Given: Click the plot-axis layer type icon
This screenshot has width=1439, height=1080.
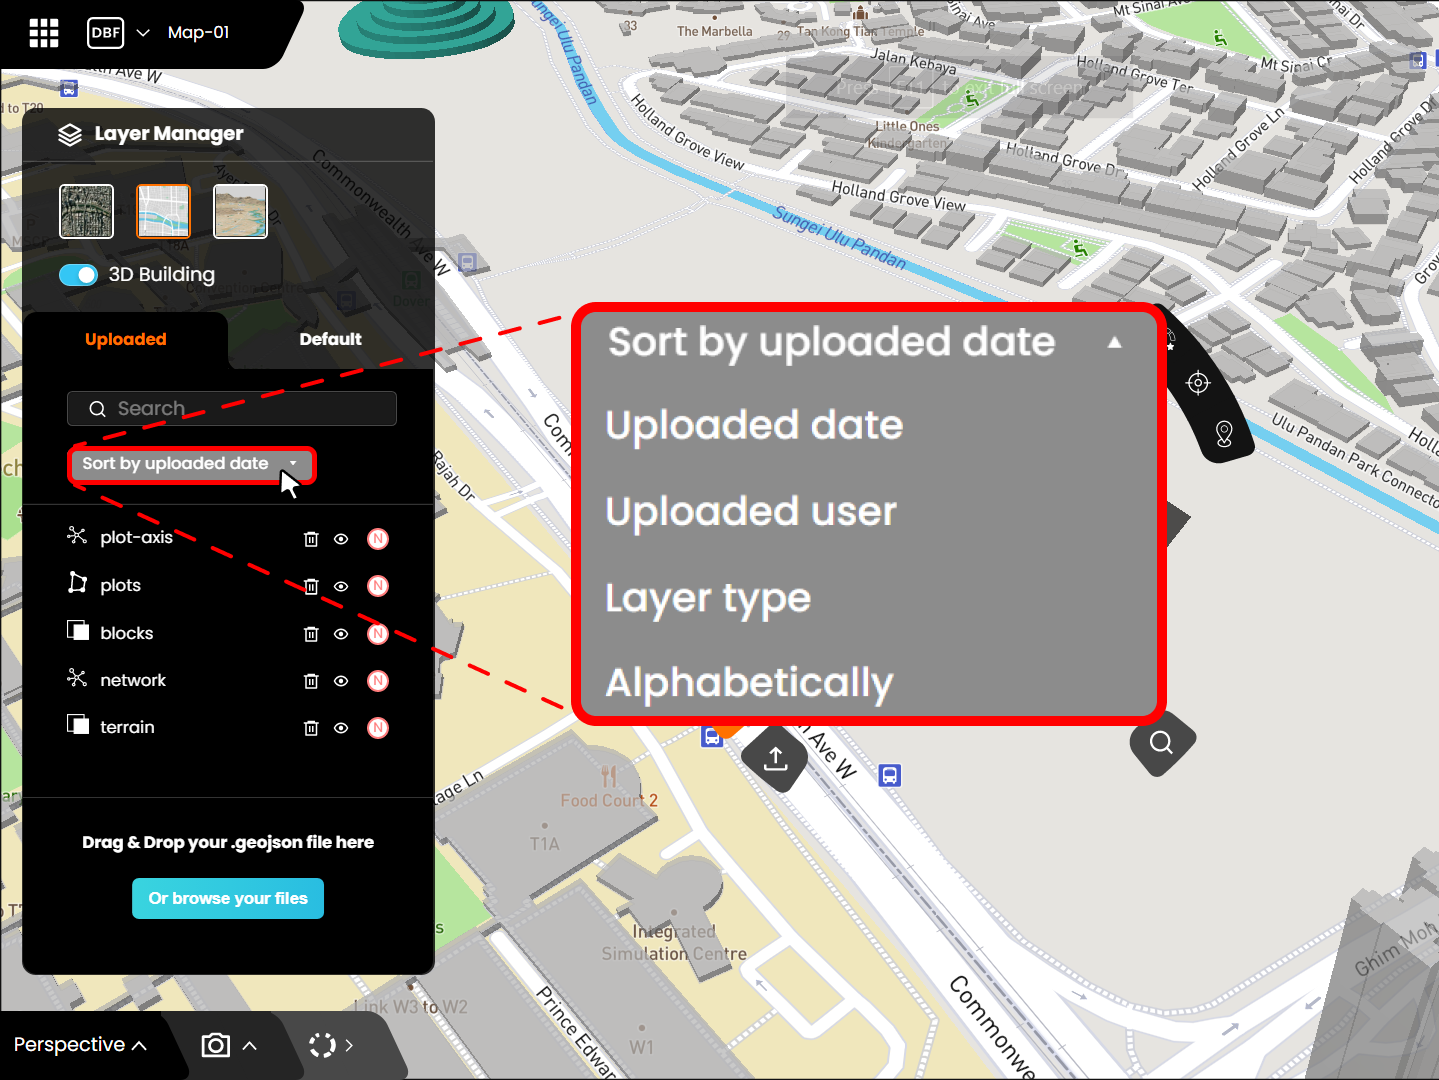Looking at the screenshot, I should click(x=77, y=536).
